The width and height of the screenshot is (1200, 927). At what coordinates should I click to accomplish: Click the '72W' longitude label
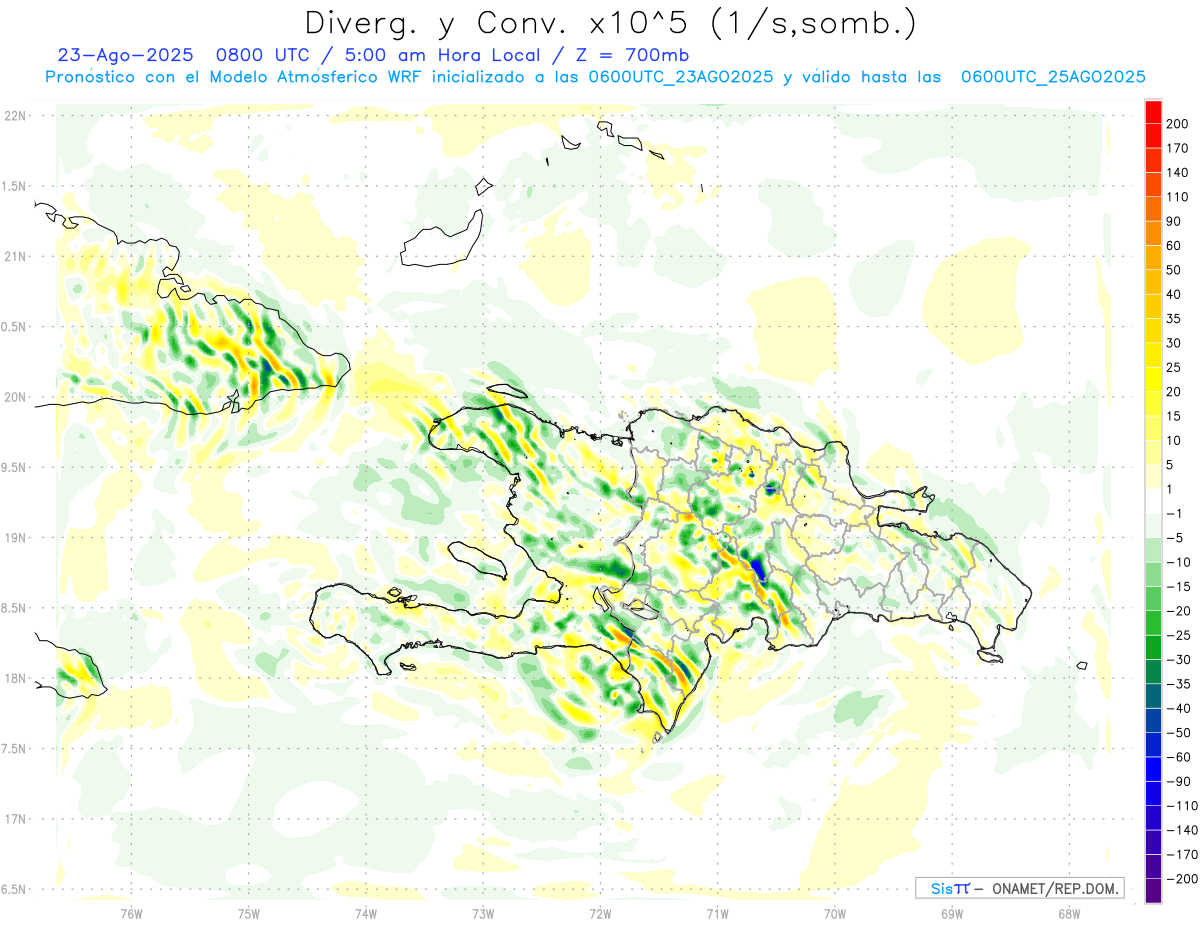600,913
